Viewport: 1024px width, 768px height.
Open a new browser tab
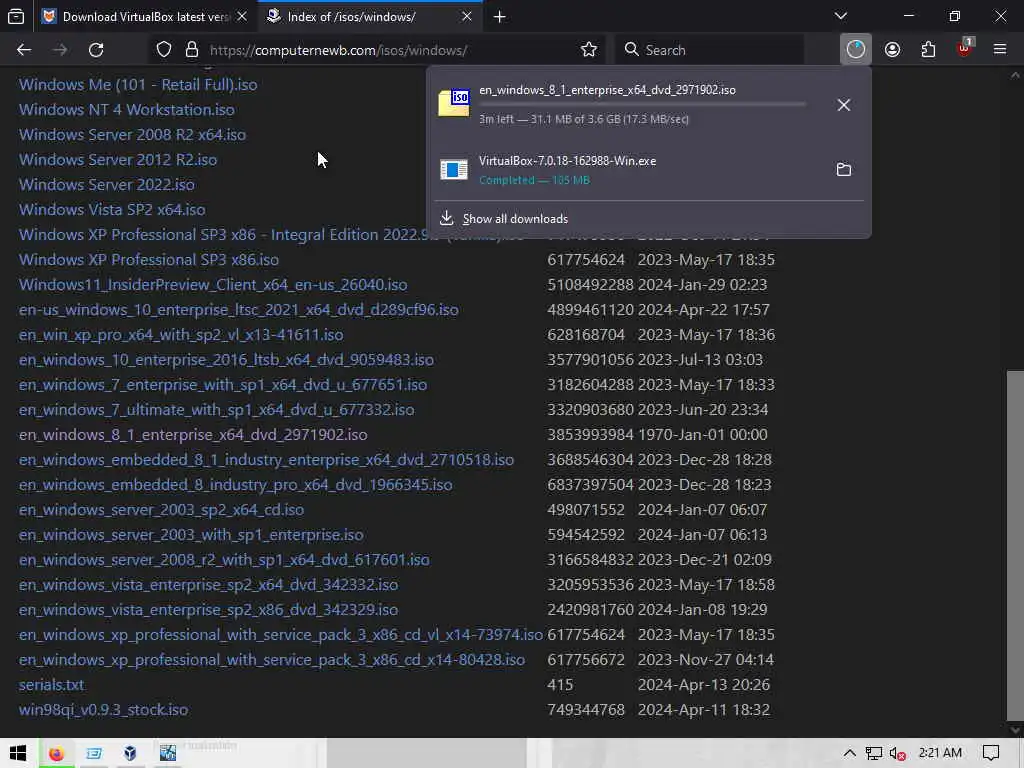500,17
